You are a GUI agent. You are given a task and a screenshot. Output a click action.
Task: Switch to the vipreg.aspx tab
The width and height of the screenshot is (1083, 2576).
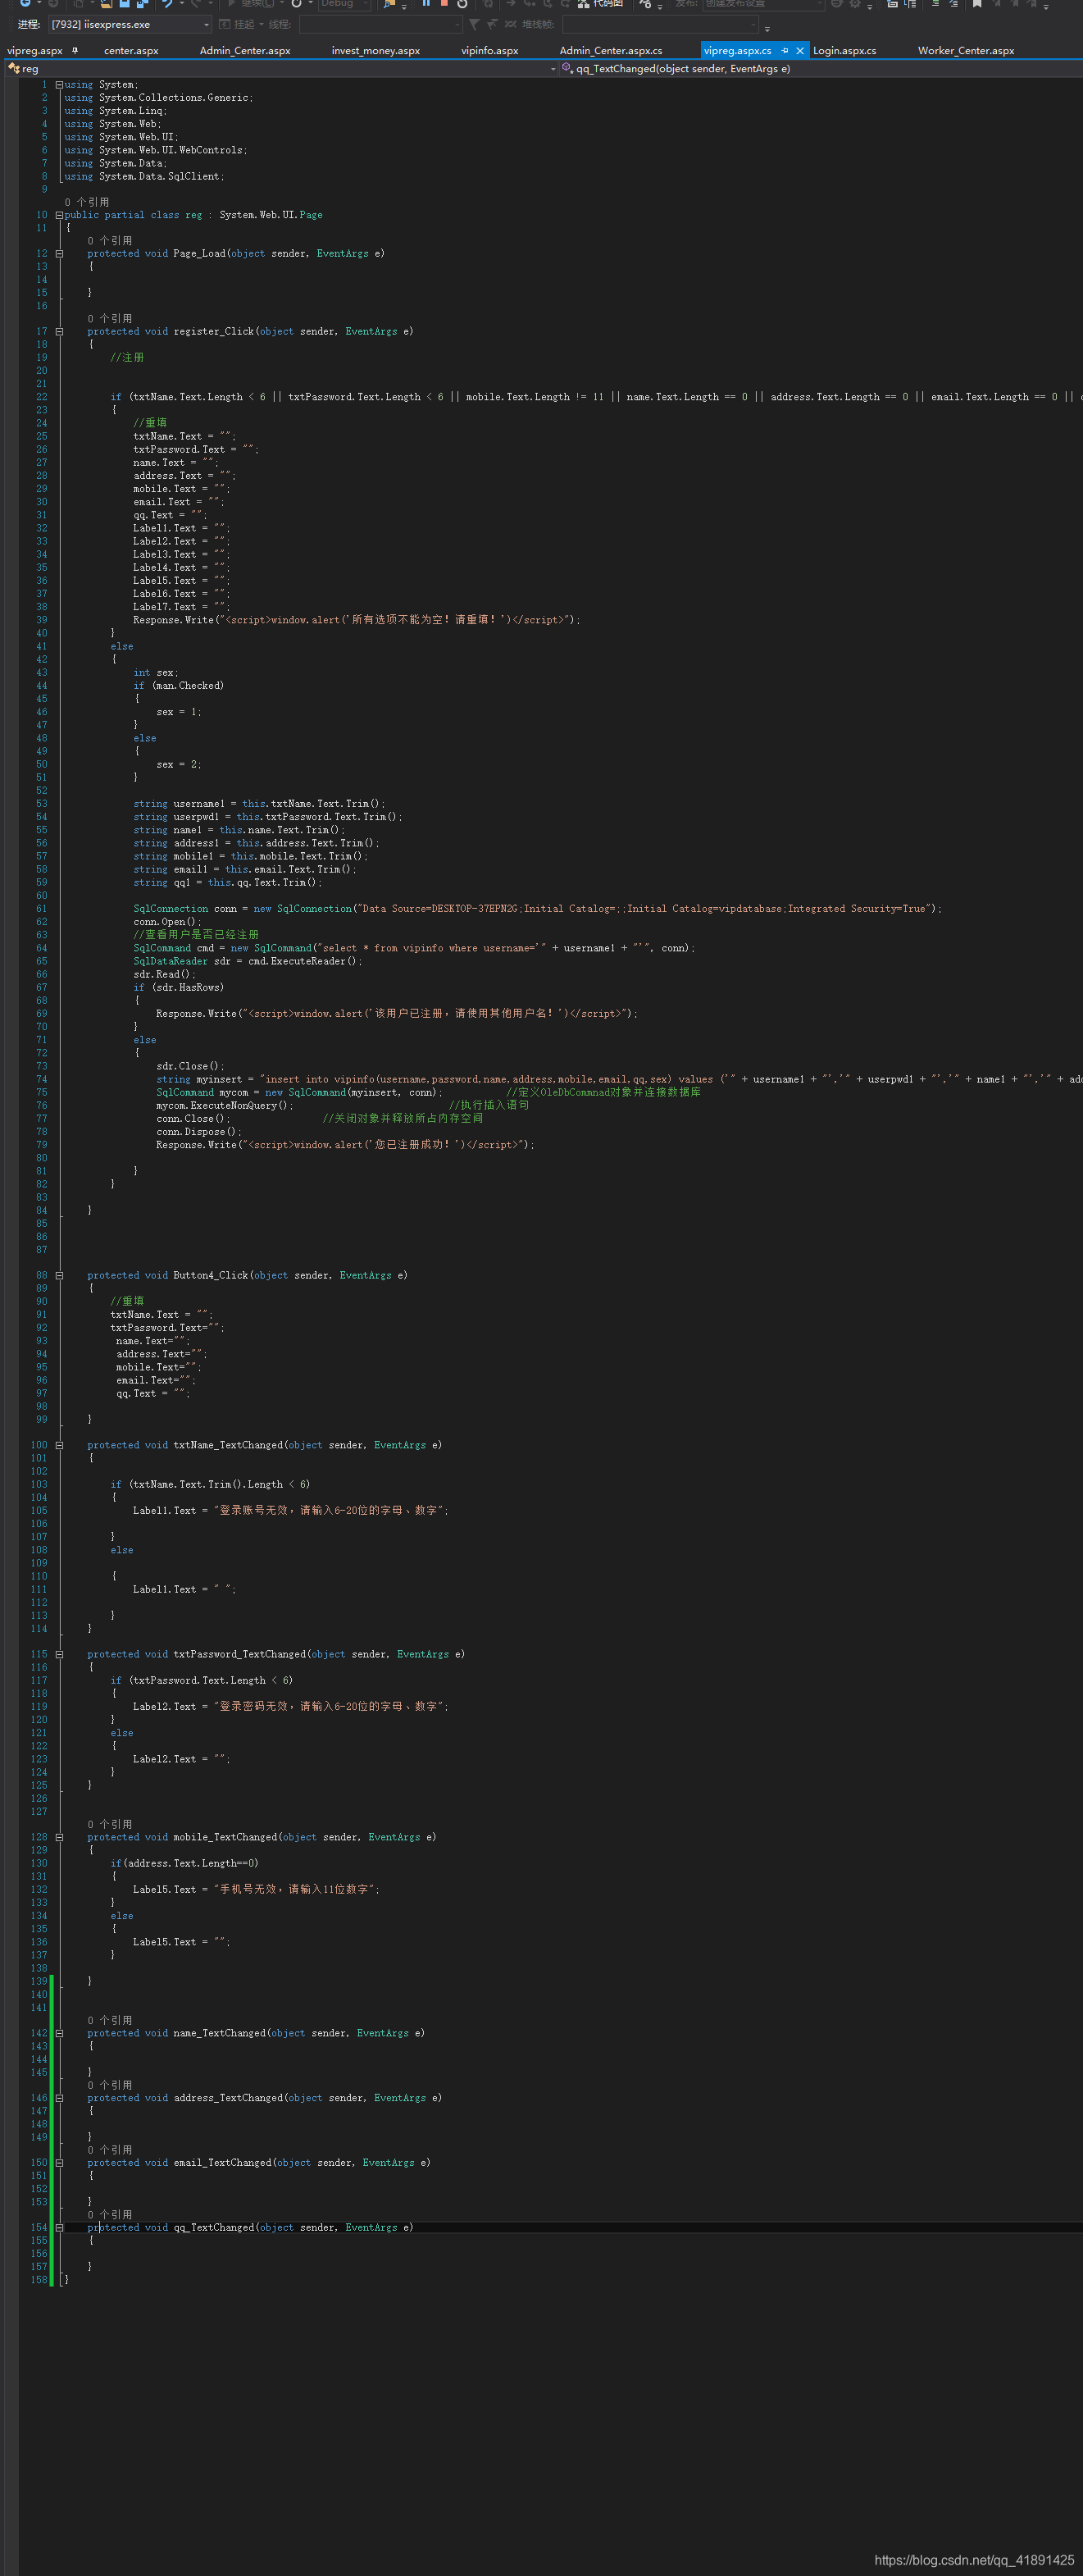[x=35, y=50]
